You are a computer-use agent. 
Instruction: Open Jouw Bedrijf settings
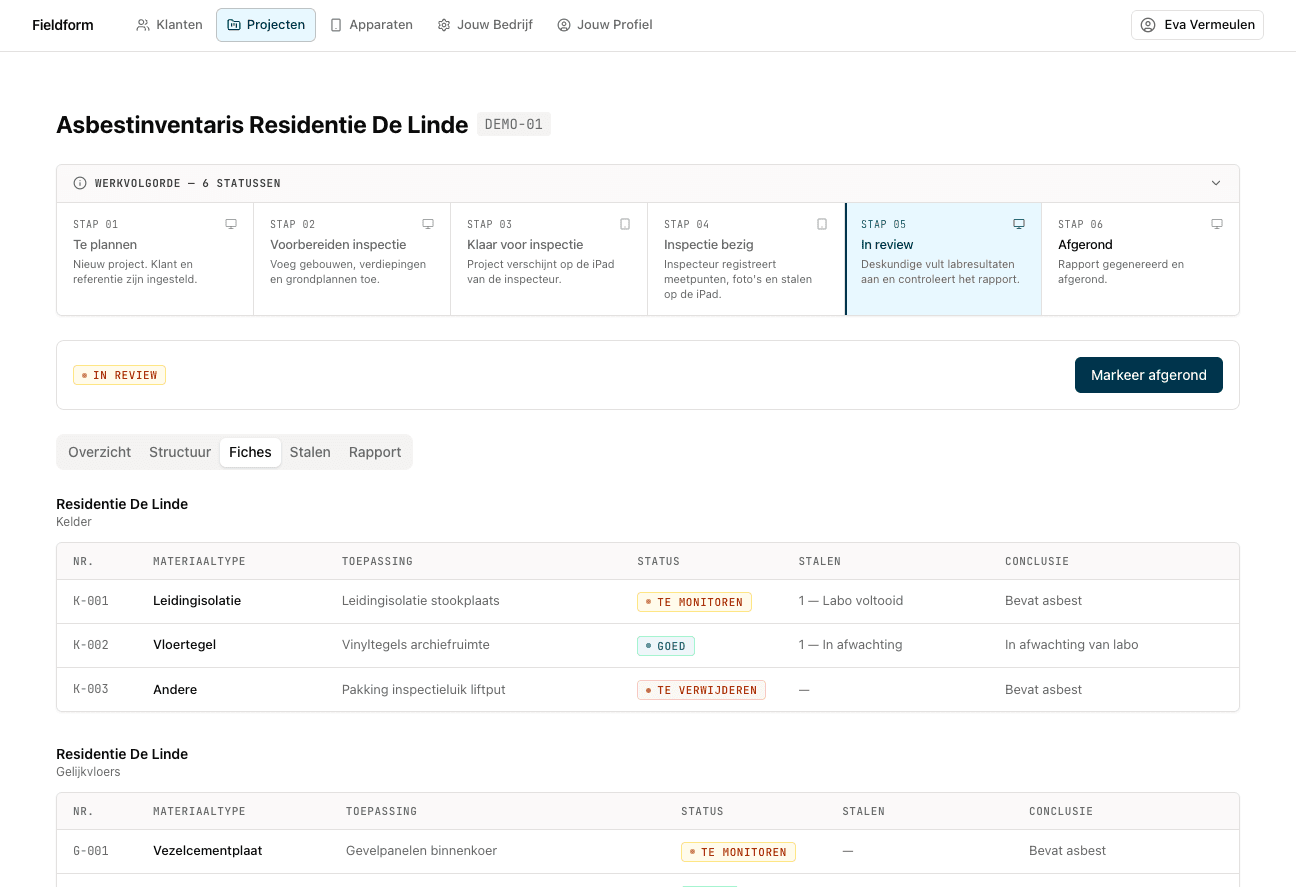(x=485, y=25)
